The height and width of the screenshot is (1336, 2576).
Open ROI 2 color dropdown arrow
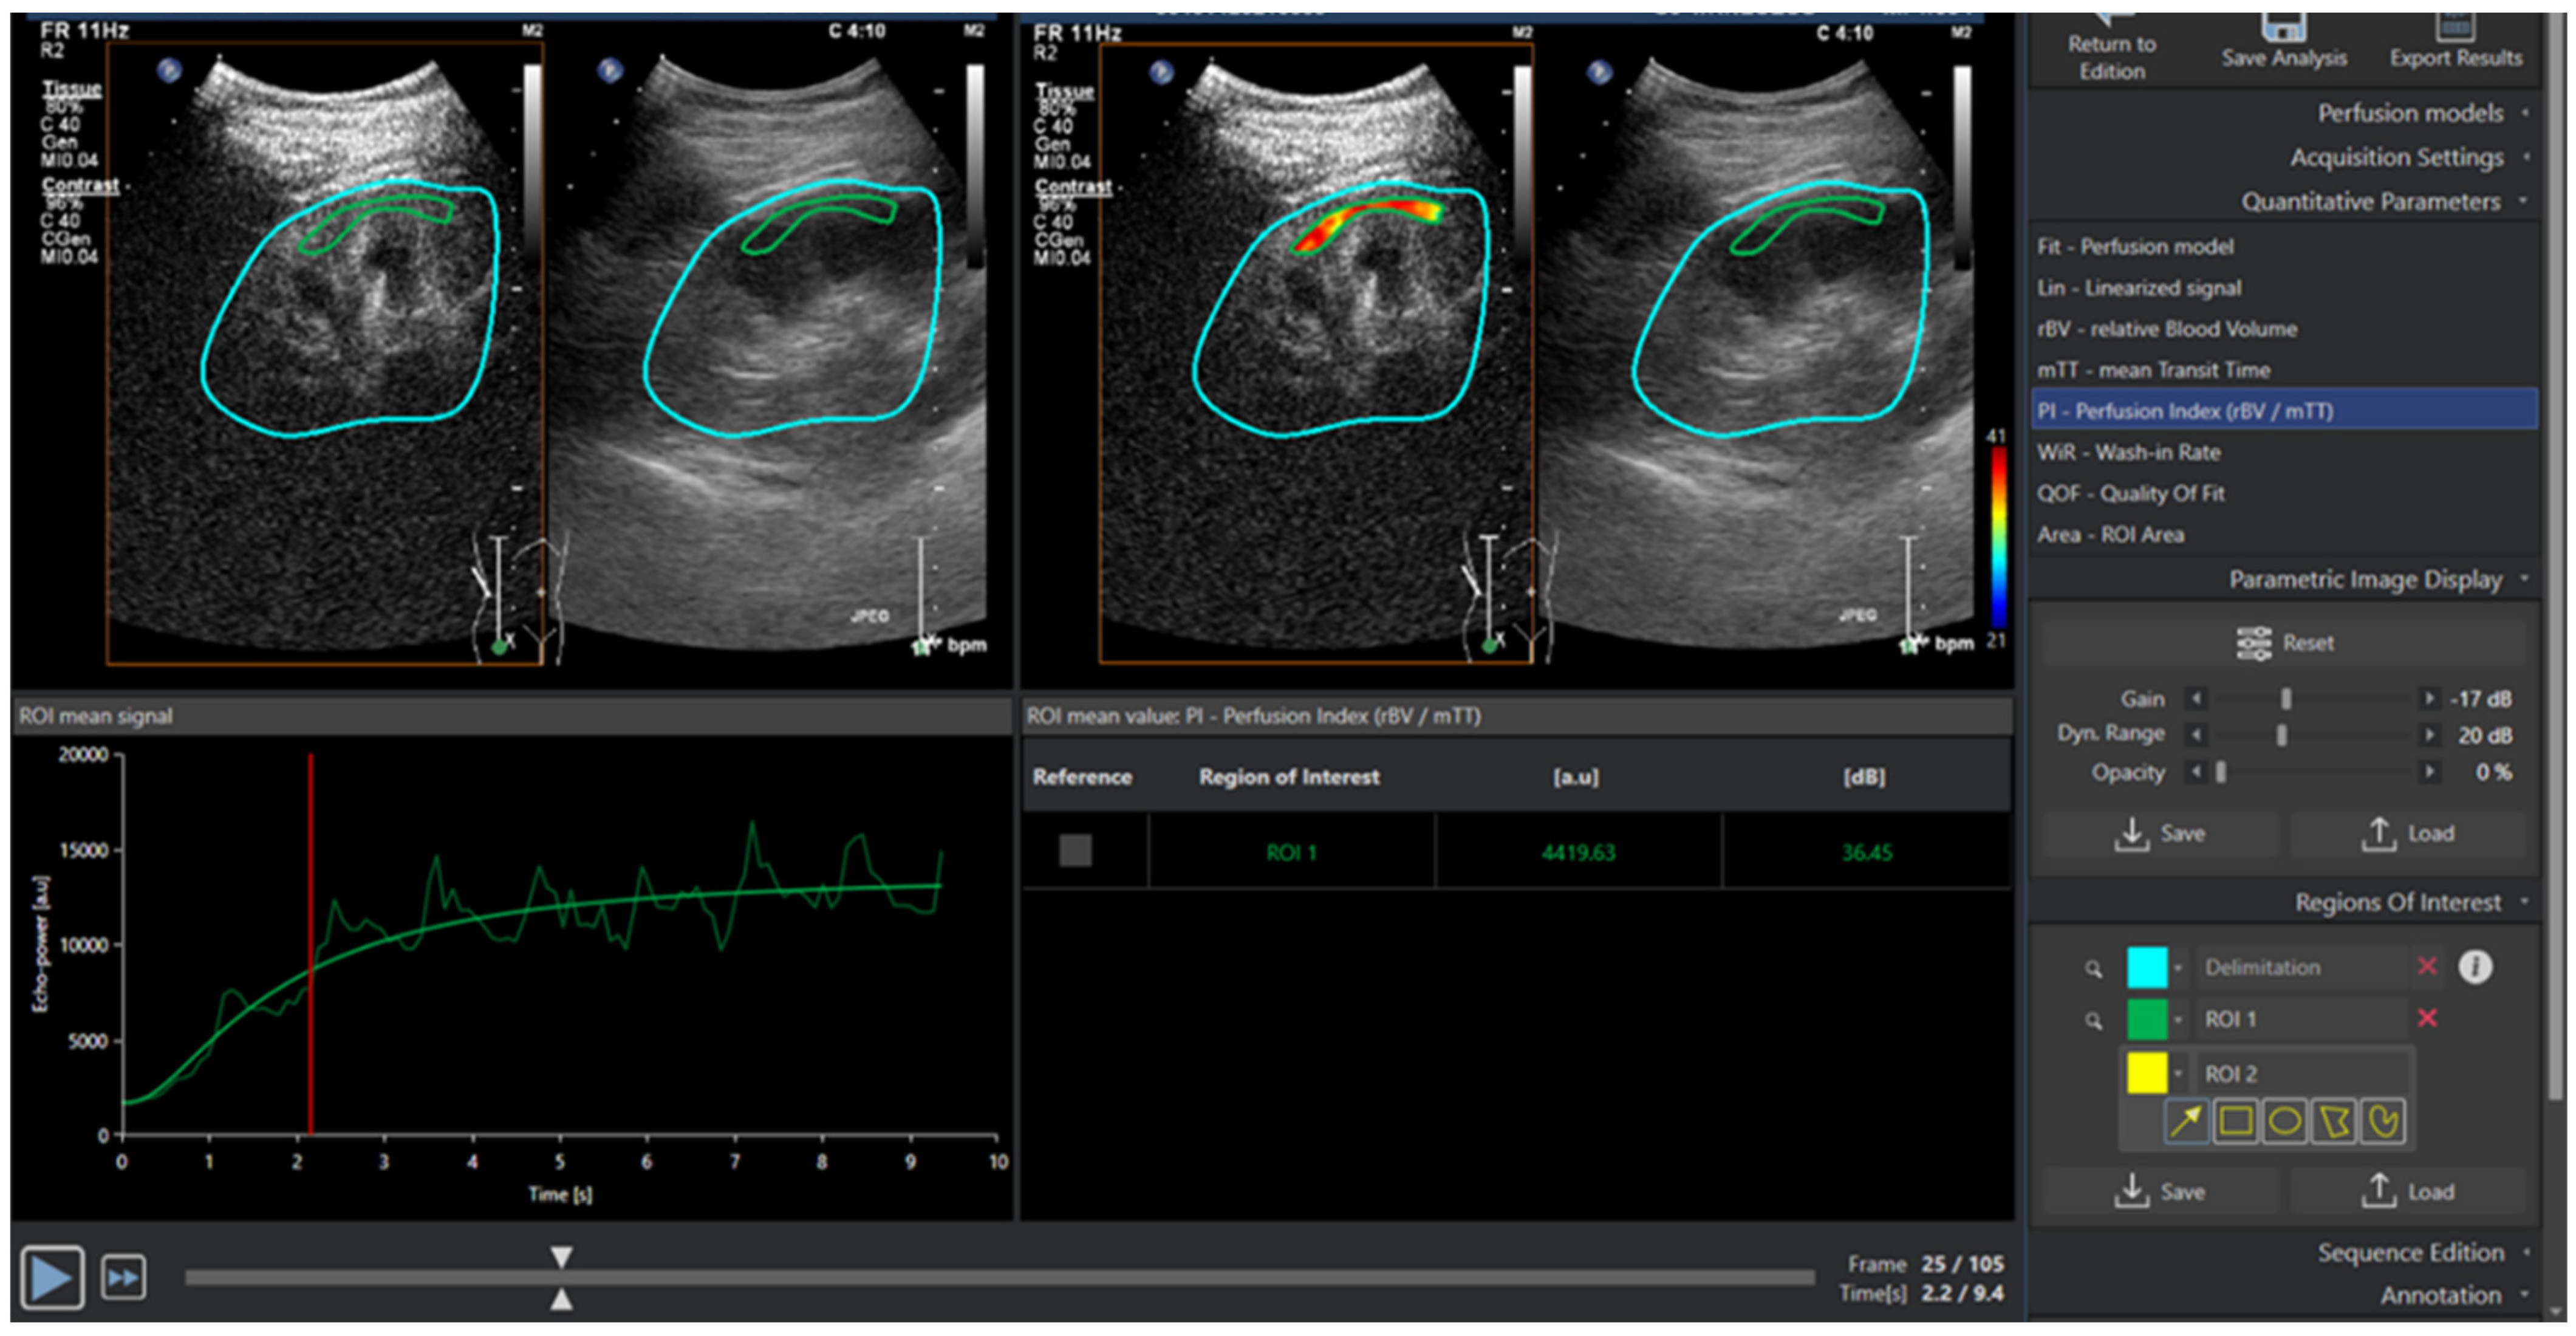tap(2178, 1074)
